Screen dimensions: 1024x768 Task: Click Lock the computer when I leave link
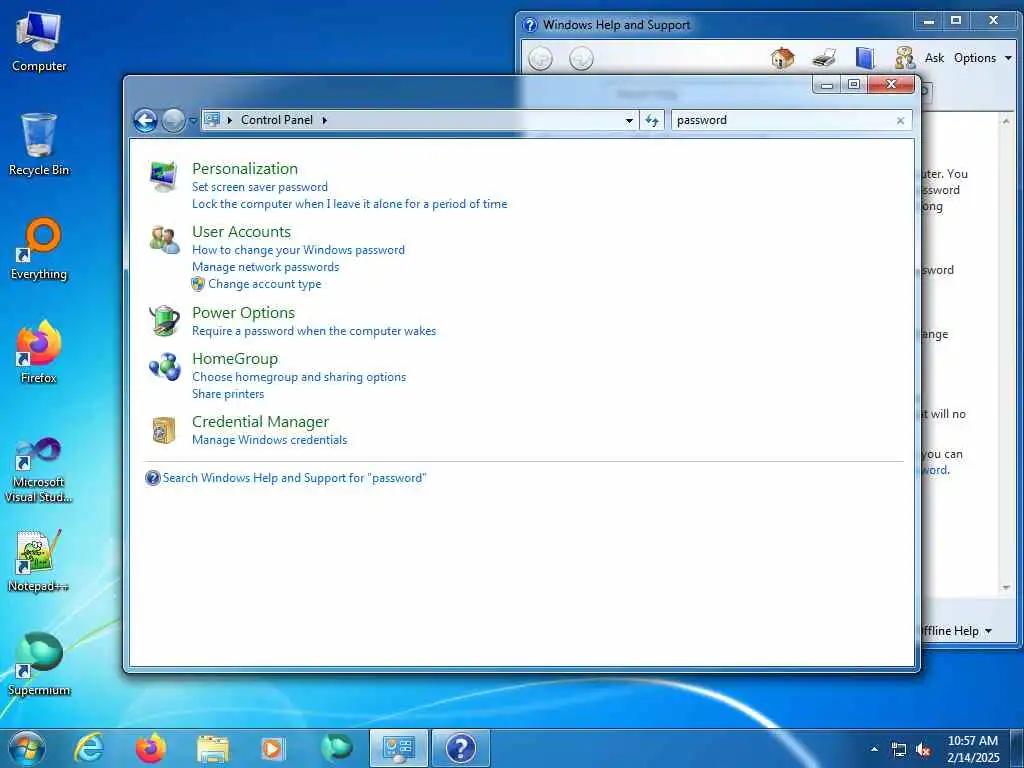(349, 204)
